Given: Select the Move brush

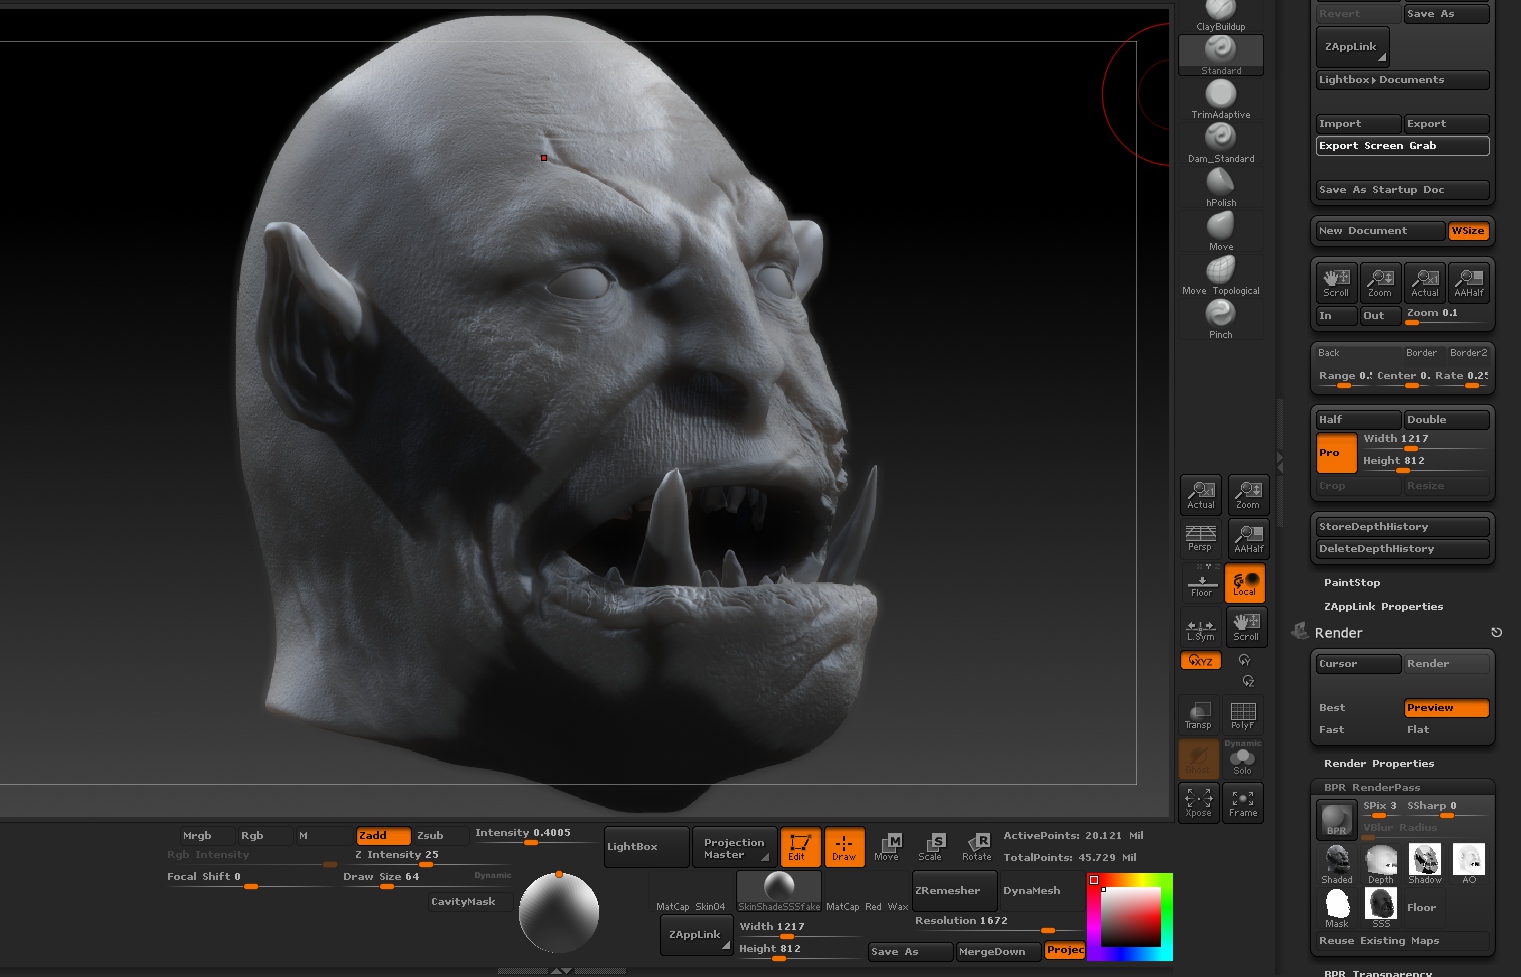Looking at the screenshot, I should click(x=1221, y=231).
